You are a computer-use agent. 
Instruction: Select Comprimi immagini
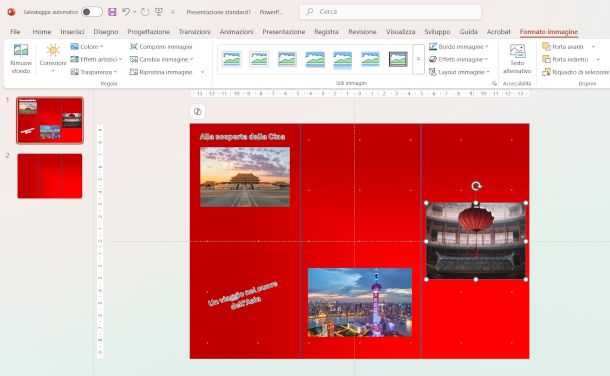click(161, 47)
